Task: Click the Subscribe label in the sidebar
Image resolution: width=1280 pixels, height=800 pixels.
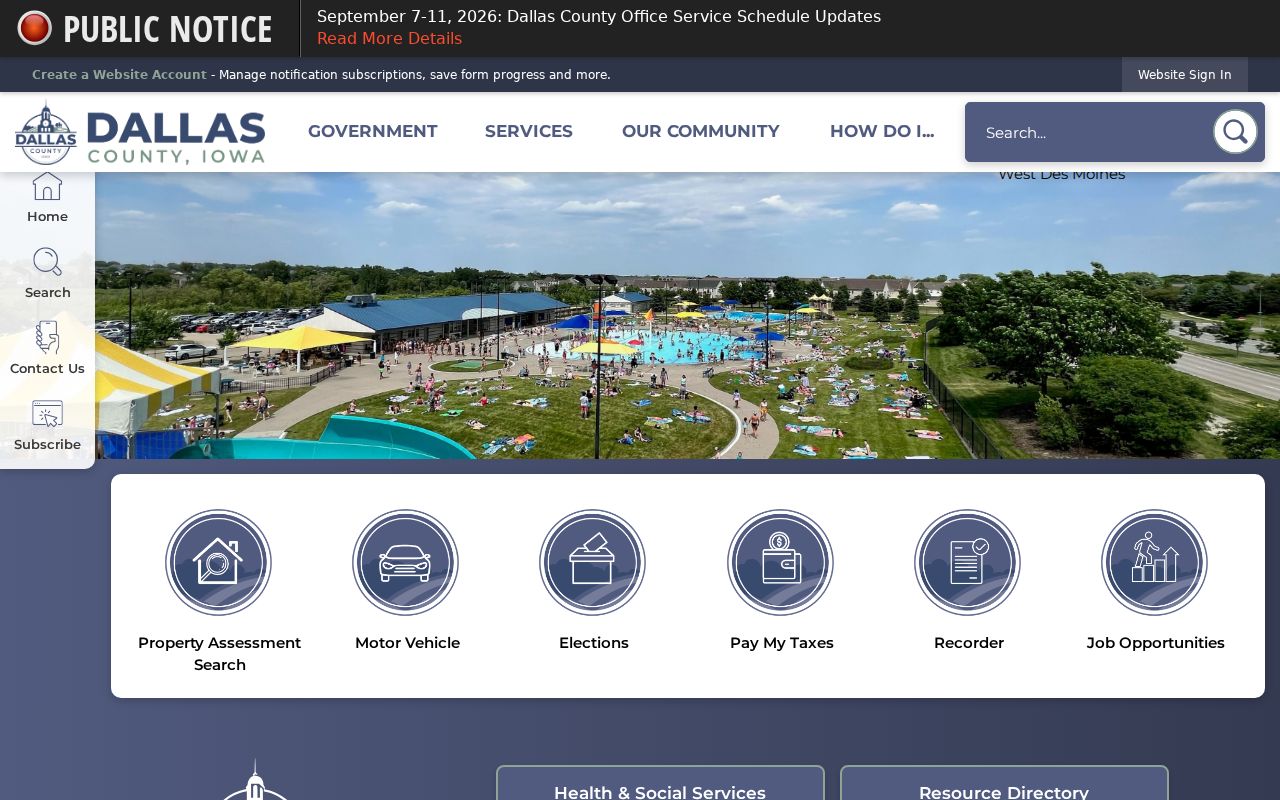Action: [x=47, y=444]
